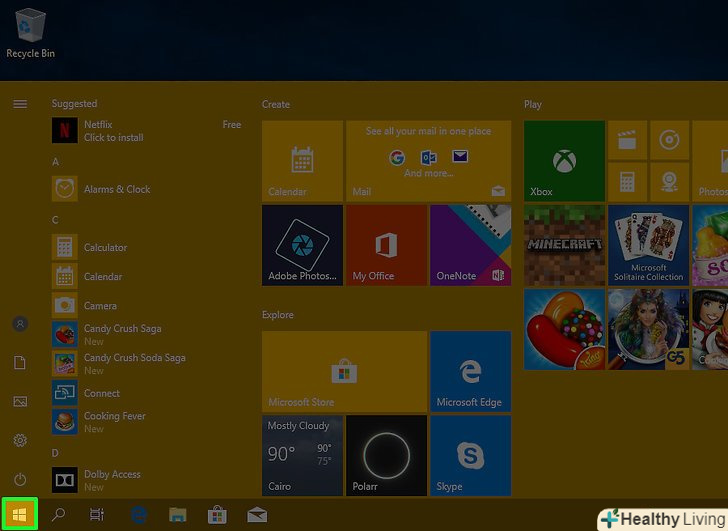This screenshot has width=728, height=531.
Task: Open Pictures from Start sidebar
Action: pyautogui.click(x=20, y=401)
